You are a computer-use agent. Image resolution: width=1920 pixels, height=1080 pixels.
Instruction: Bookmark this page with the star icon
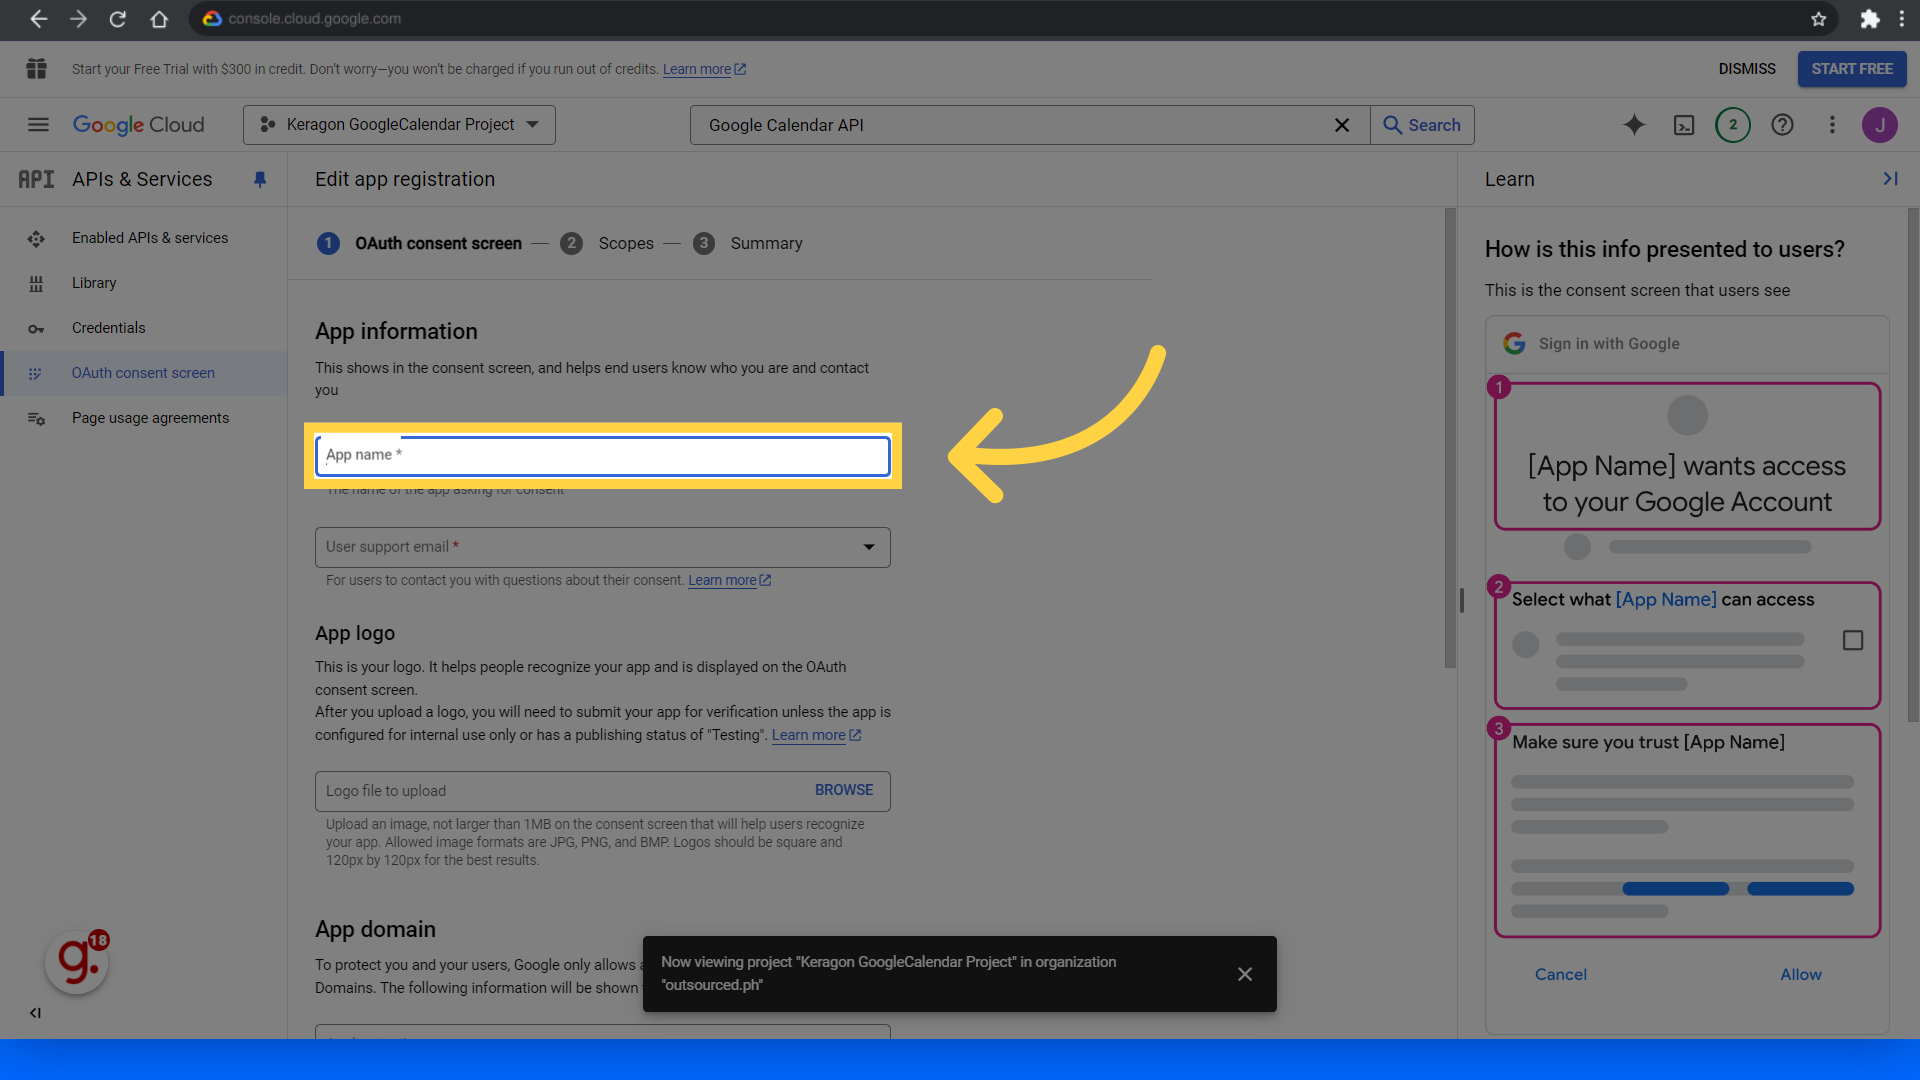[1819, 19]
